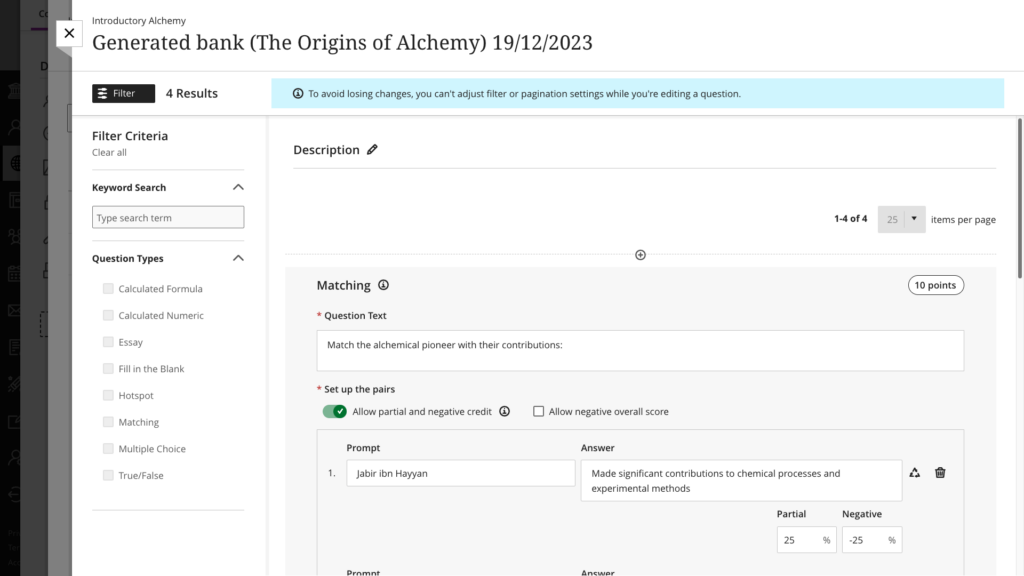The width and height of the screenshot is (1024, 576).
Task: Click Clear all filter criteria
Action: tap(109, 152)
